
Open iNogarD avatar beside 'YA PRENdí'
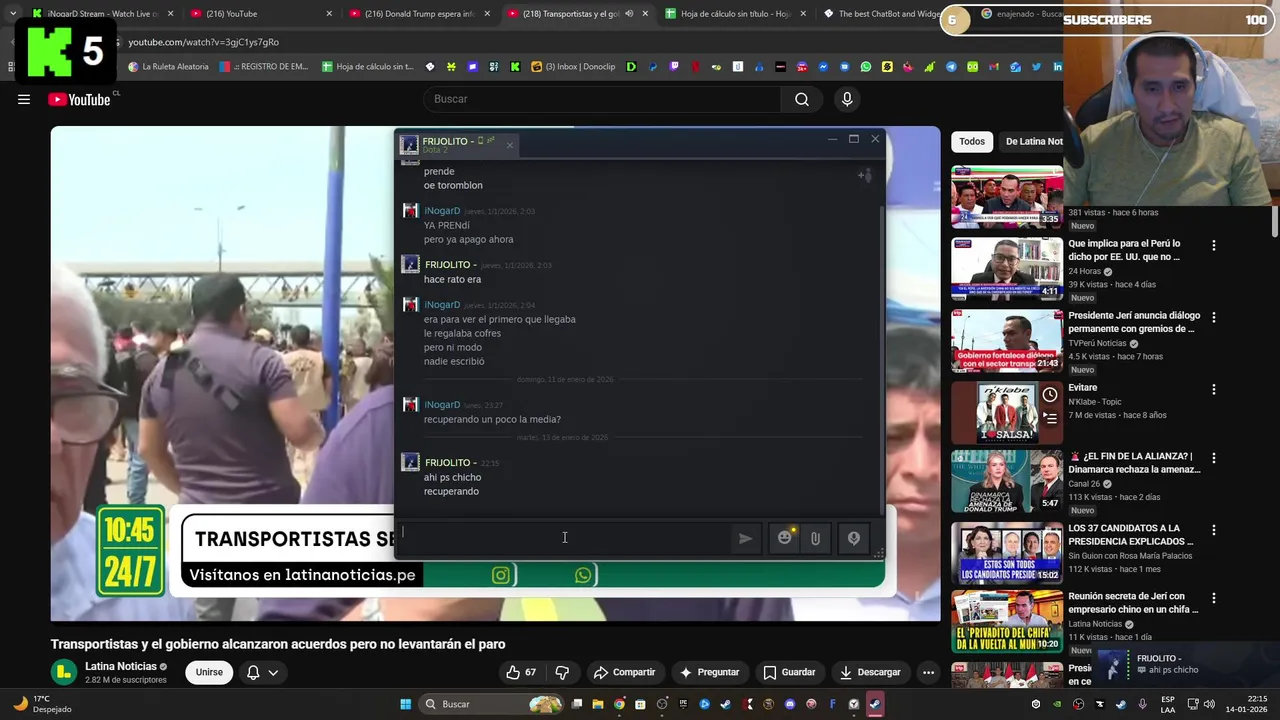tap(410, 211)
